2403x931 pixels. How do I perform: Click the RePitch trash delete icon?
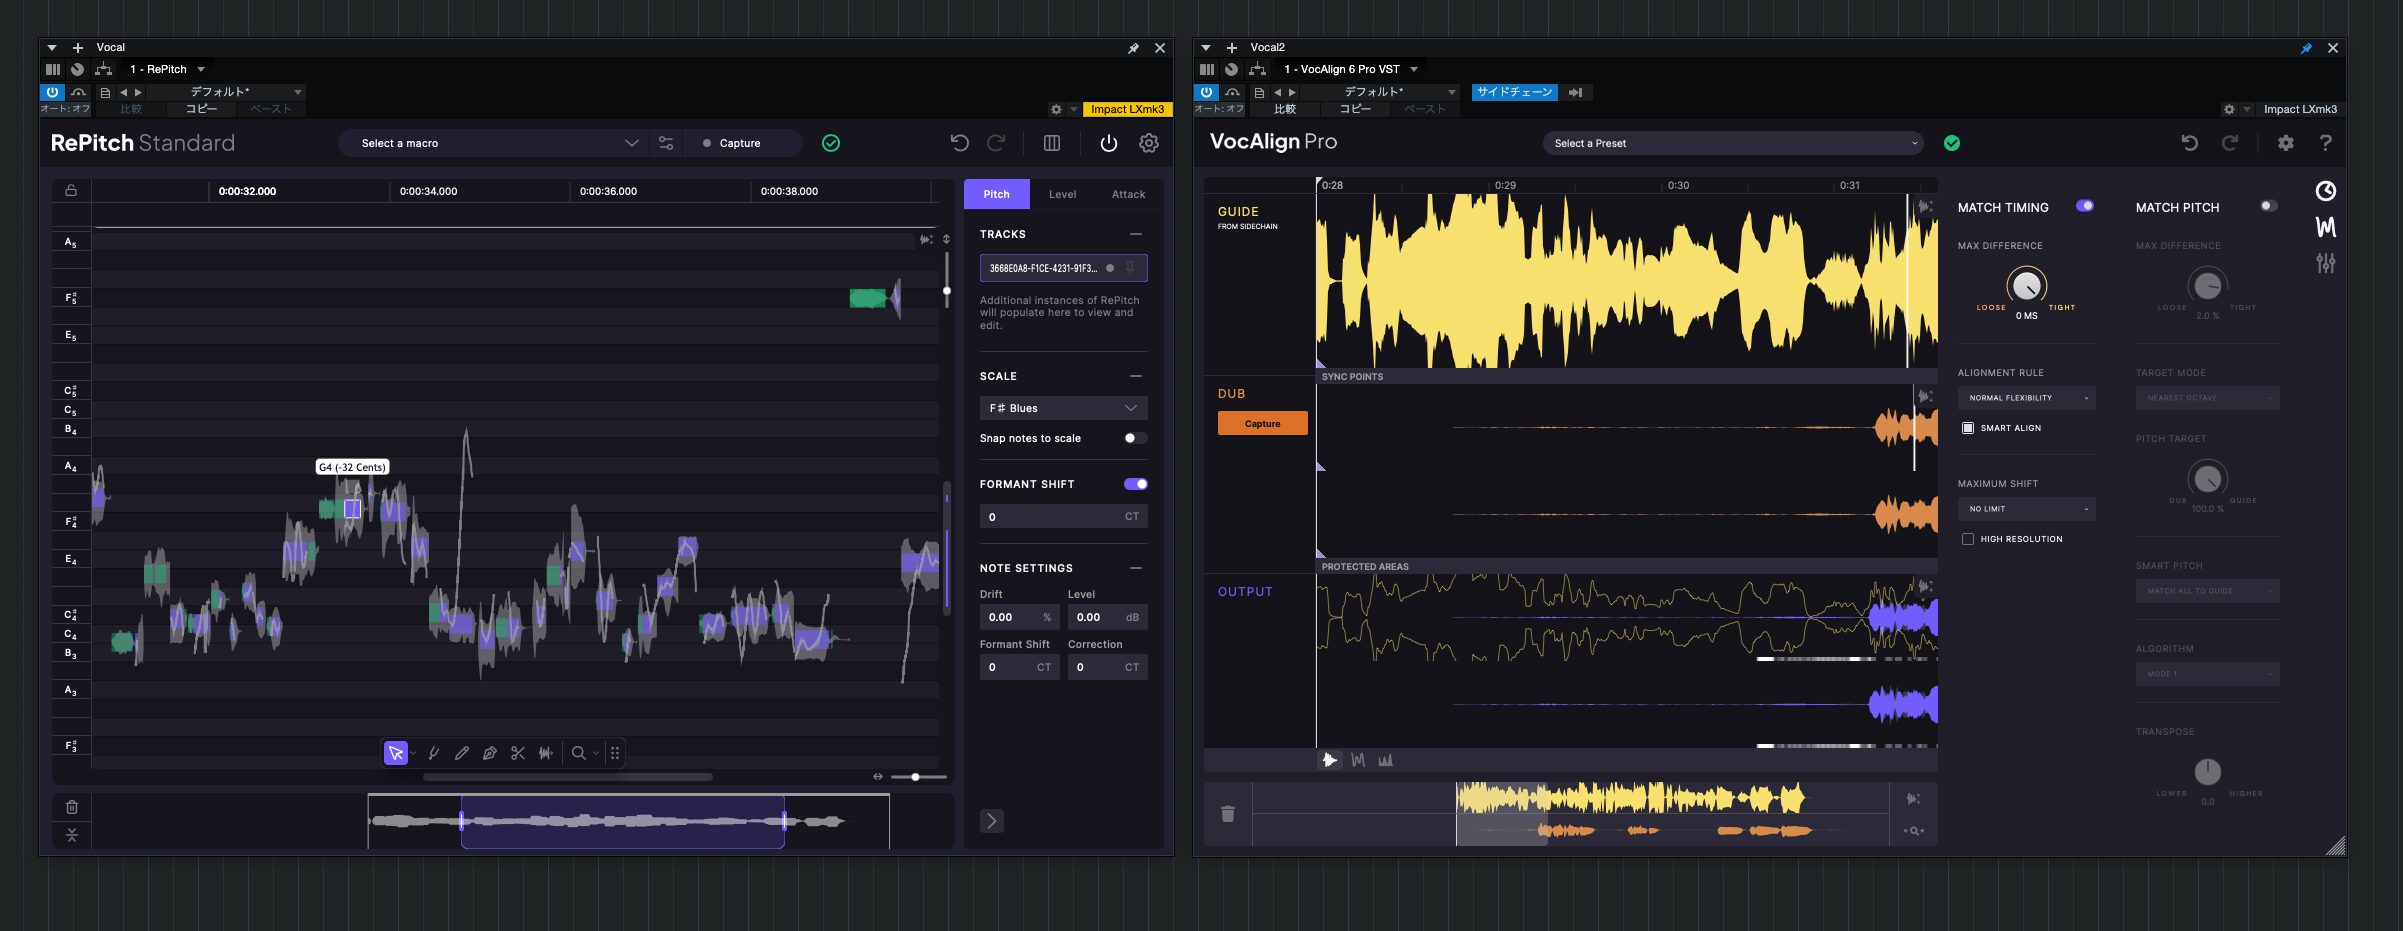[x=72, y=807]
